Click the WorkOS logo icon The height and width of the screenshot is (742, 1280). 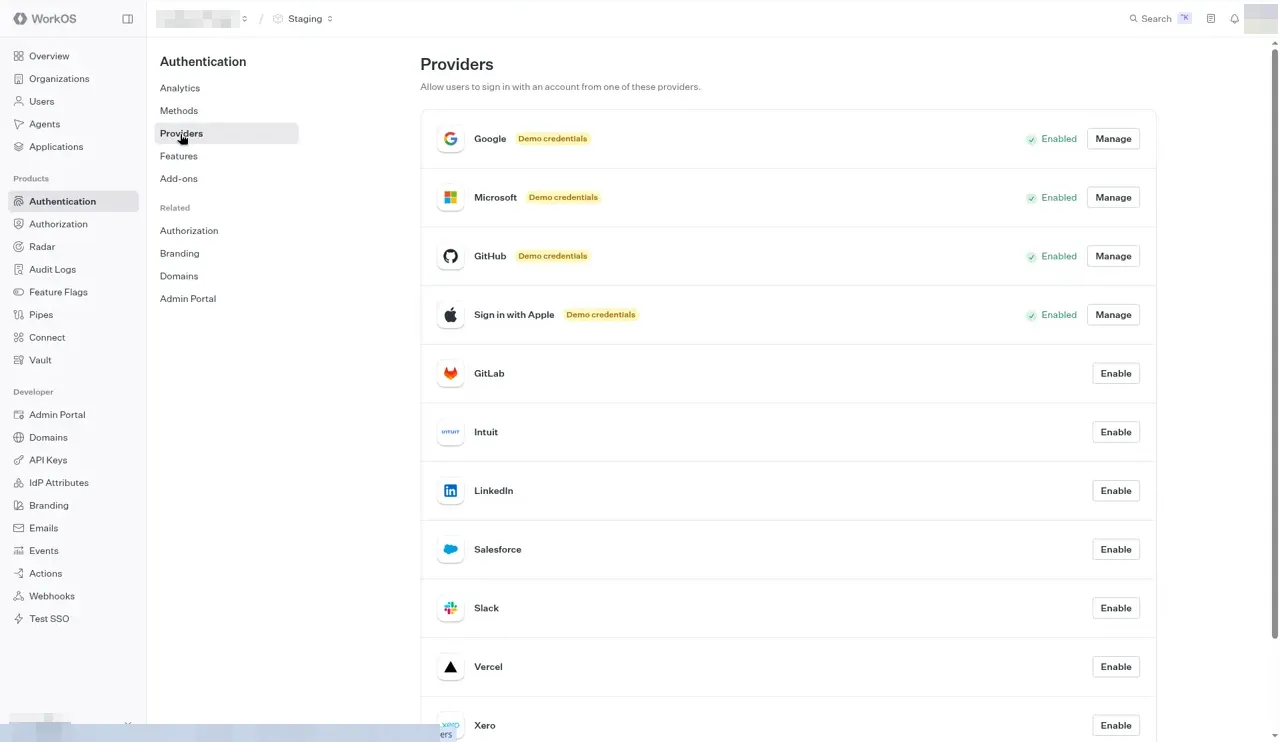click(x=20, y=19)
